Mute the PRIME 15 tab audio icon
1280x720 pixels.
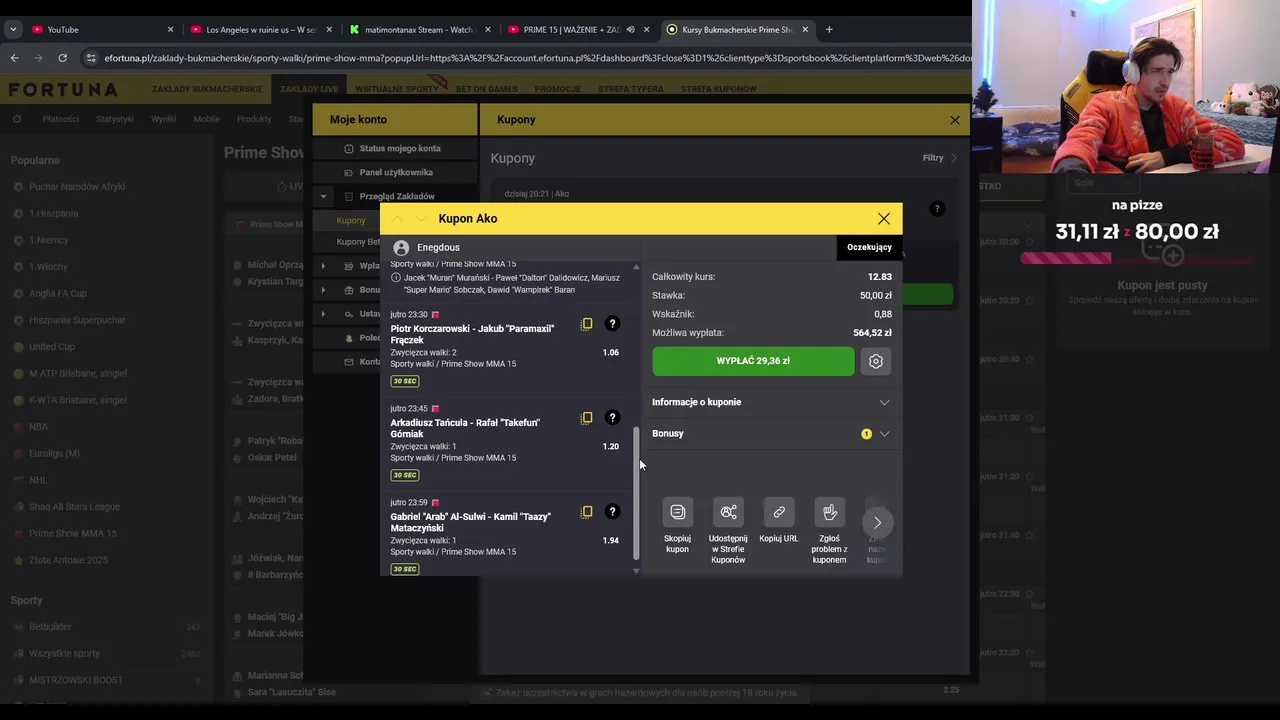point(630,29)
